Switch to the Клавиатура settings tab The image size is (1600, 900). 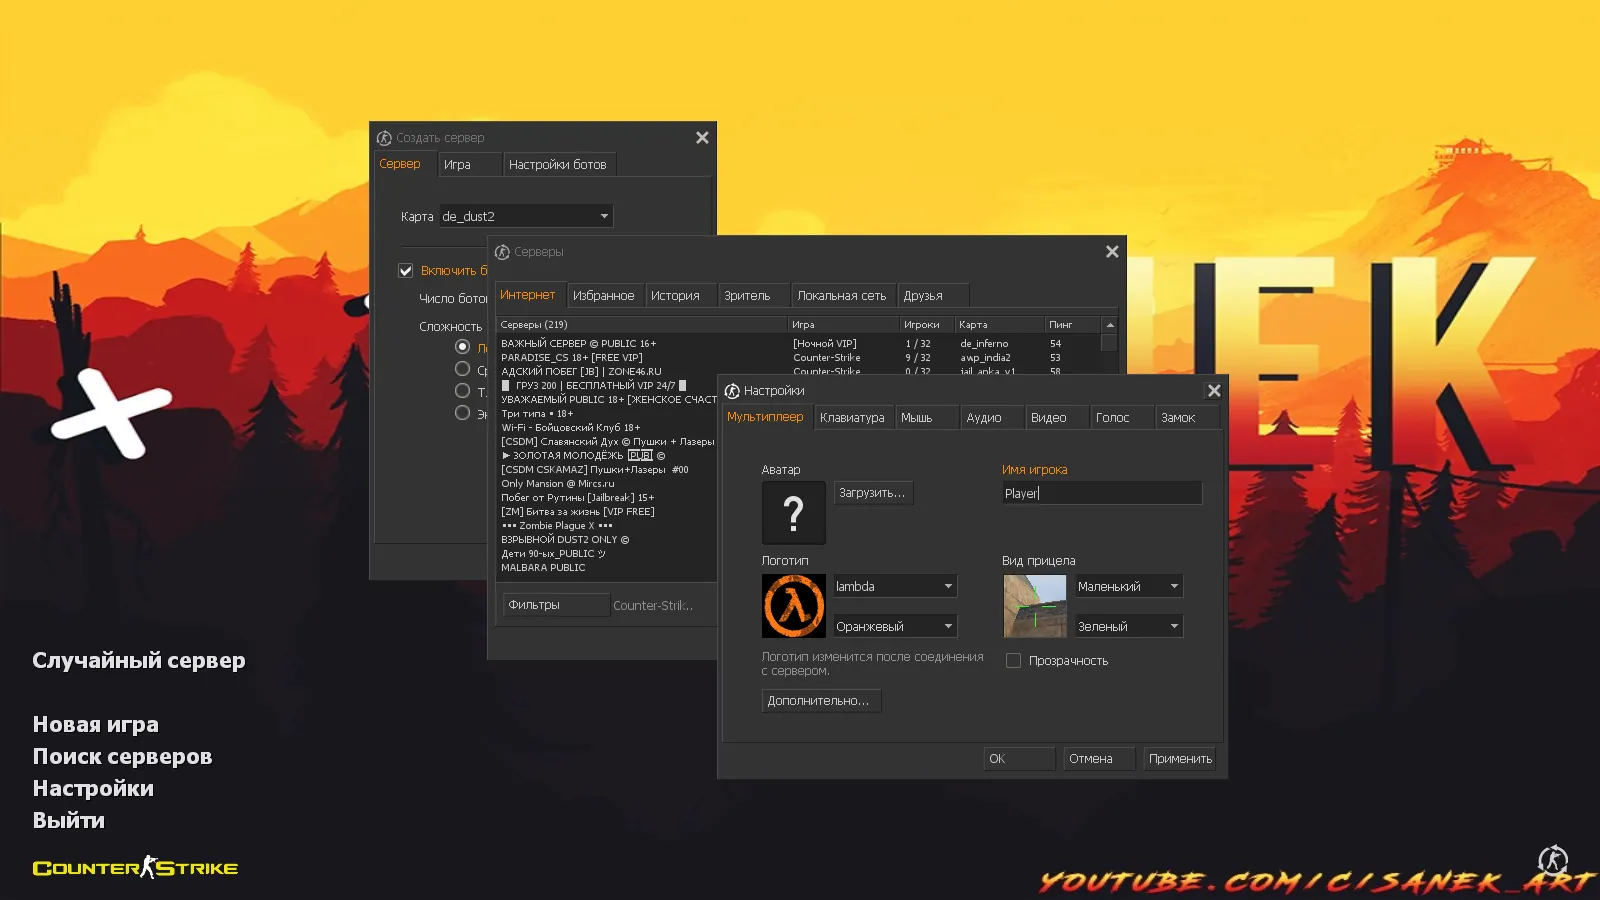point(852,418)
